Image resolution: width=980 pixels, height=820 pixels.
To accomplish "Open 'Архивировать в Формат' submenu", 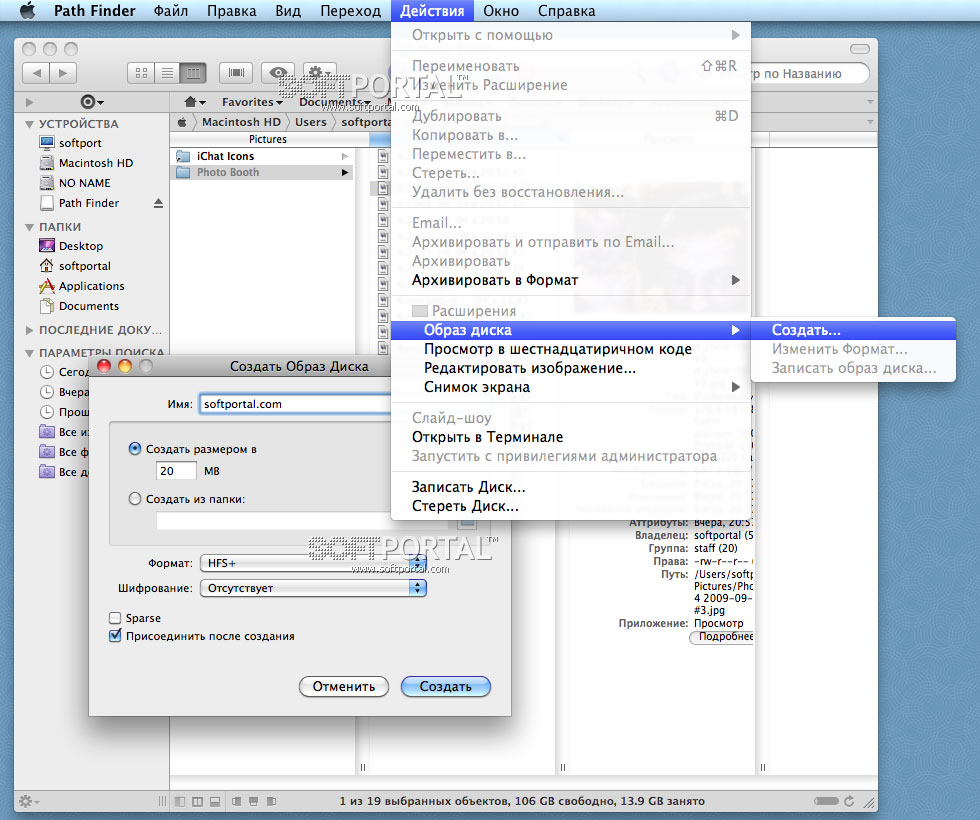I will 571,280.
